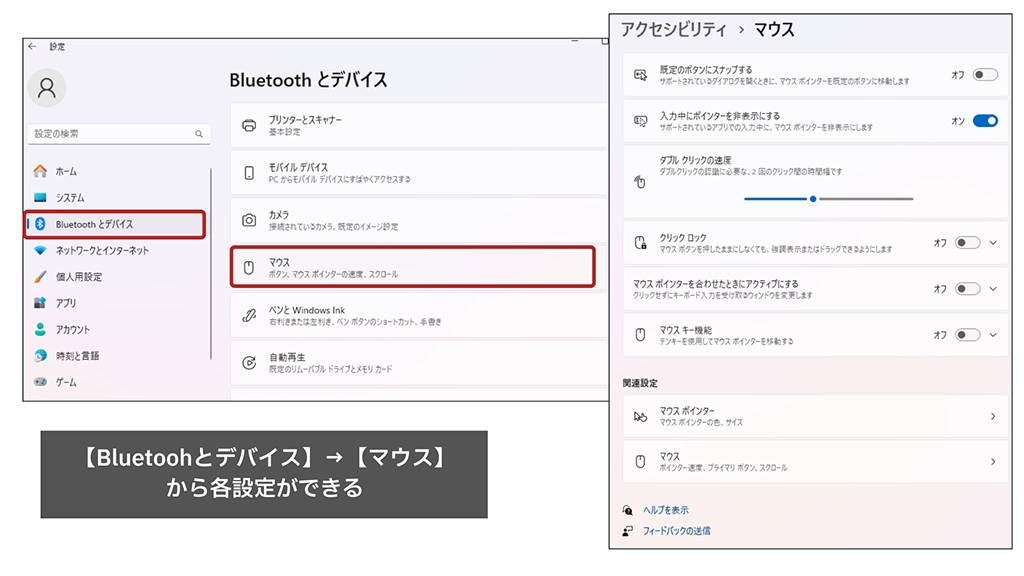1024x576 pixels.
Task: Enable 既定のボタンにスナップする toggle
Action: coord(984,75)
